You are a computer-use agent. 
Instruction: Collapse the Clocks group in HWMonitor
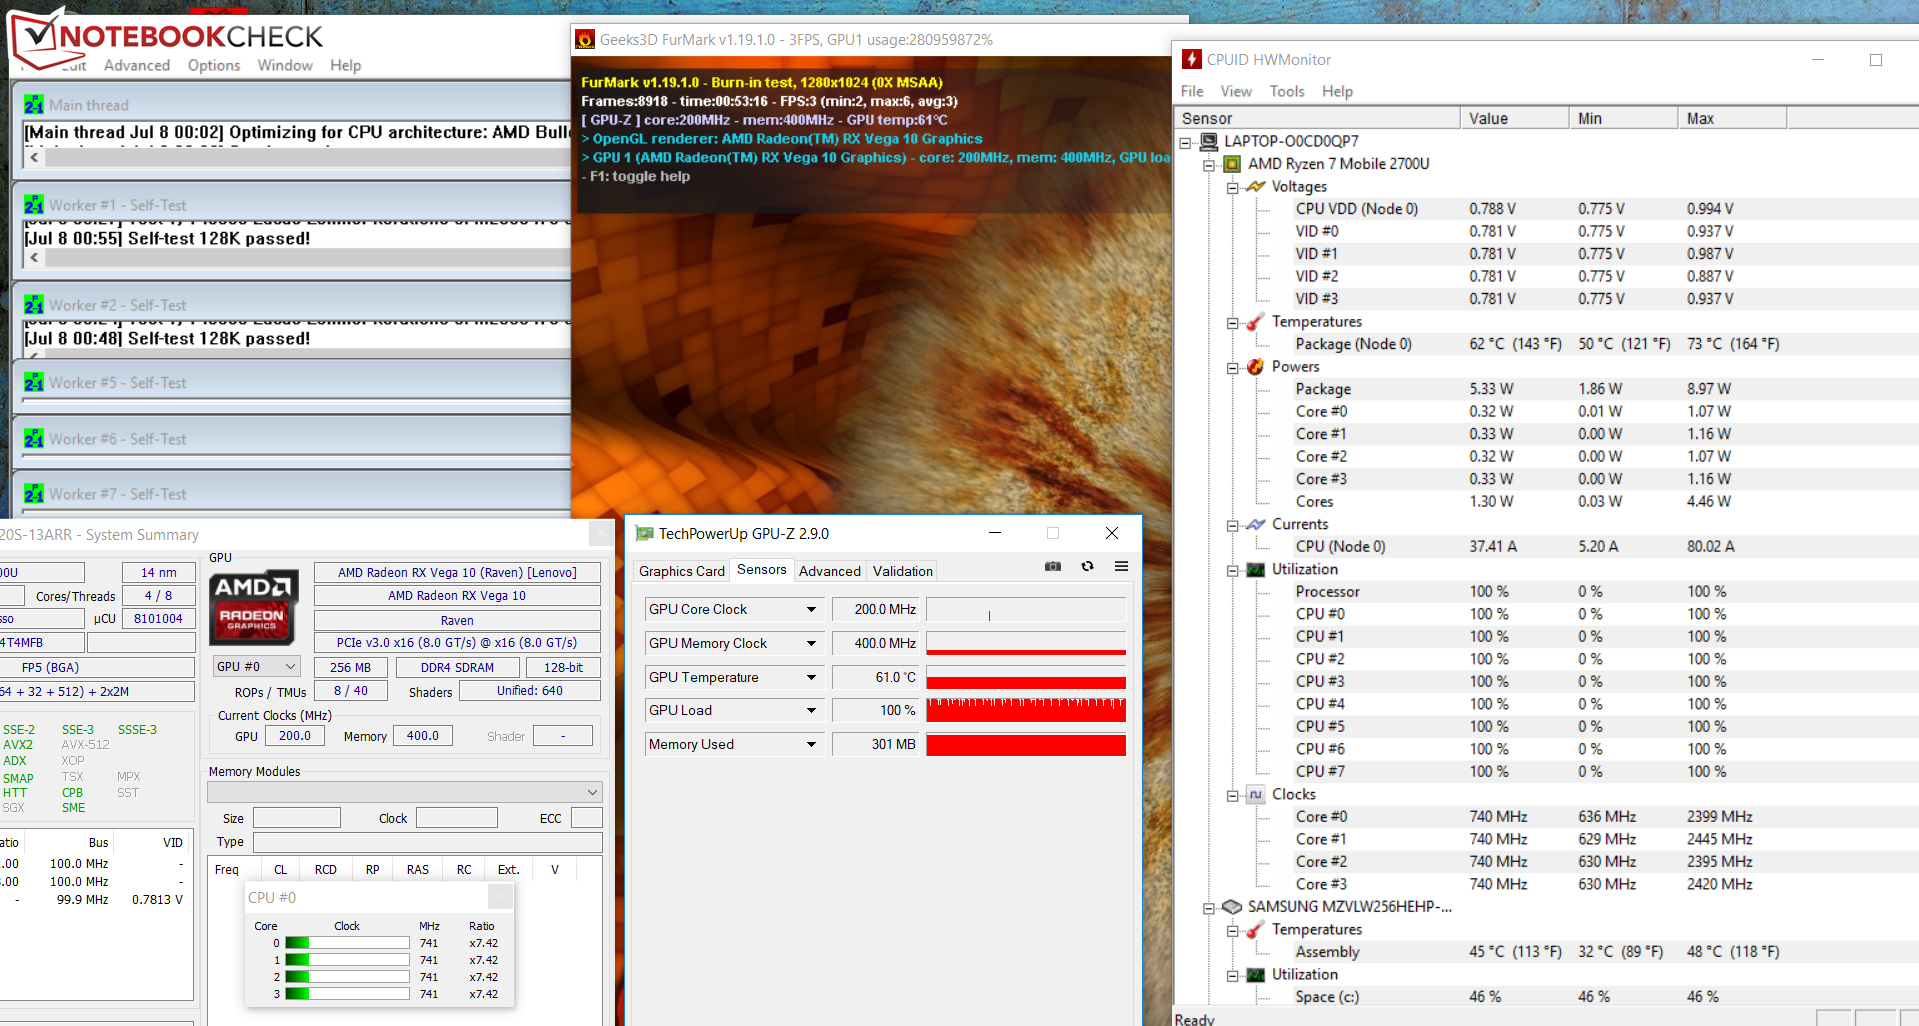pyautogui.click(x=1233, y=795)
